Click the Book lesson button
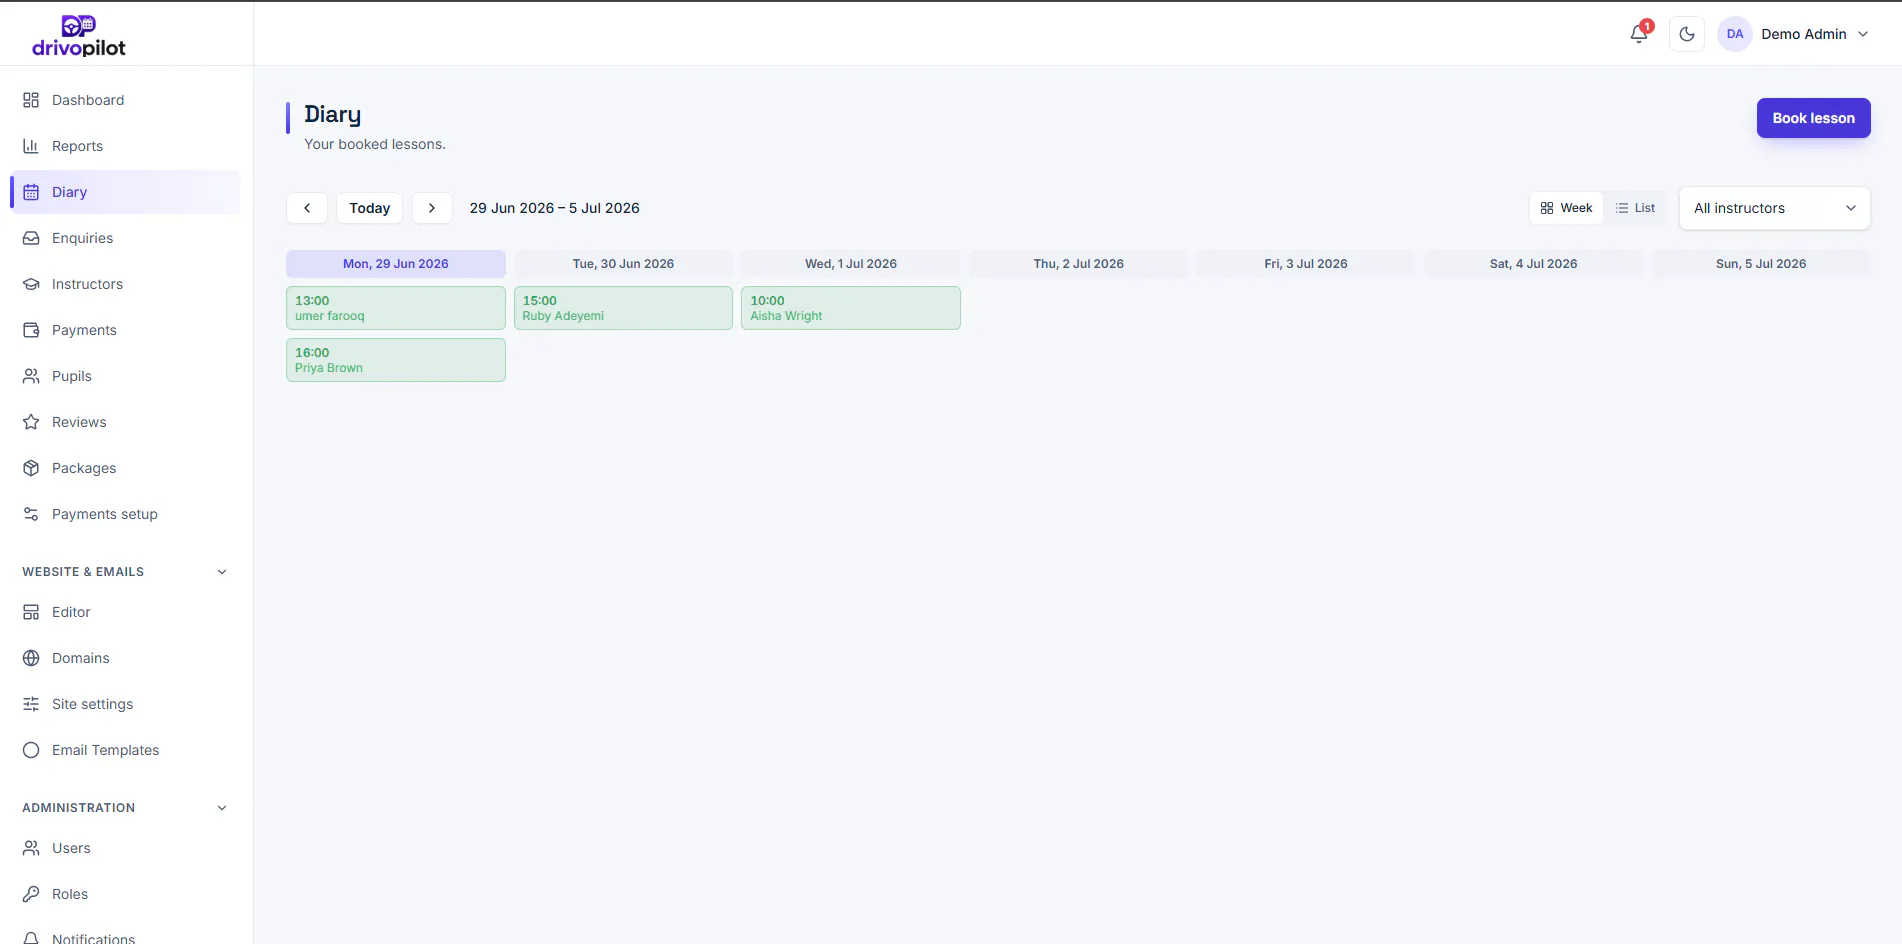This screenshot has height=944, width=1902. coord(1813,118)
